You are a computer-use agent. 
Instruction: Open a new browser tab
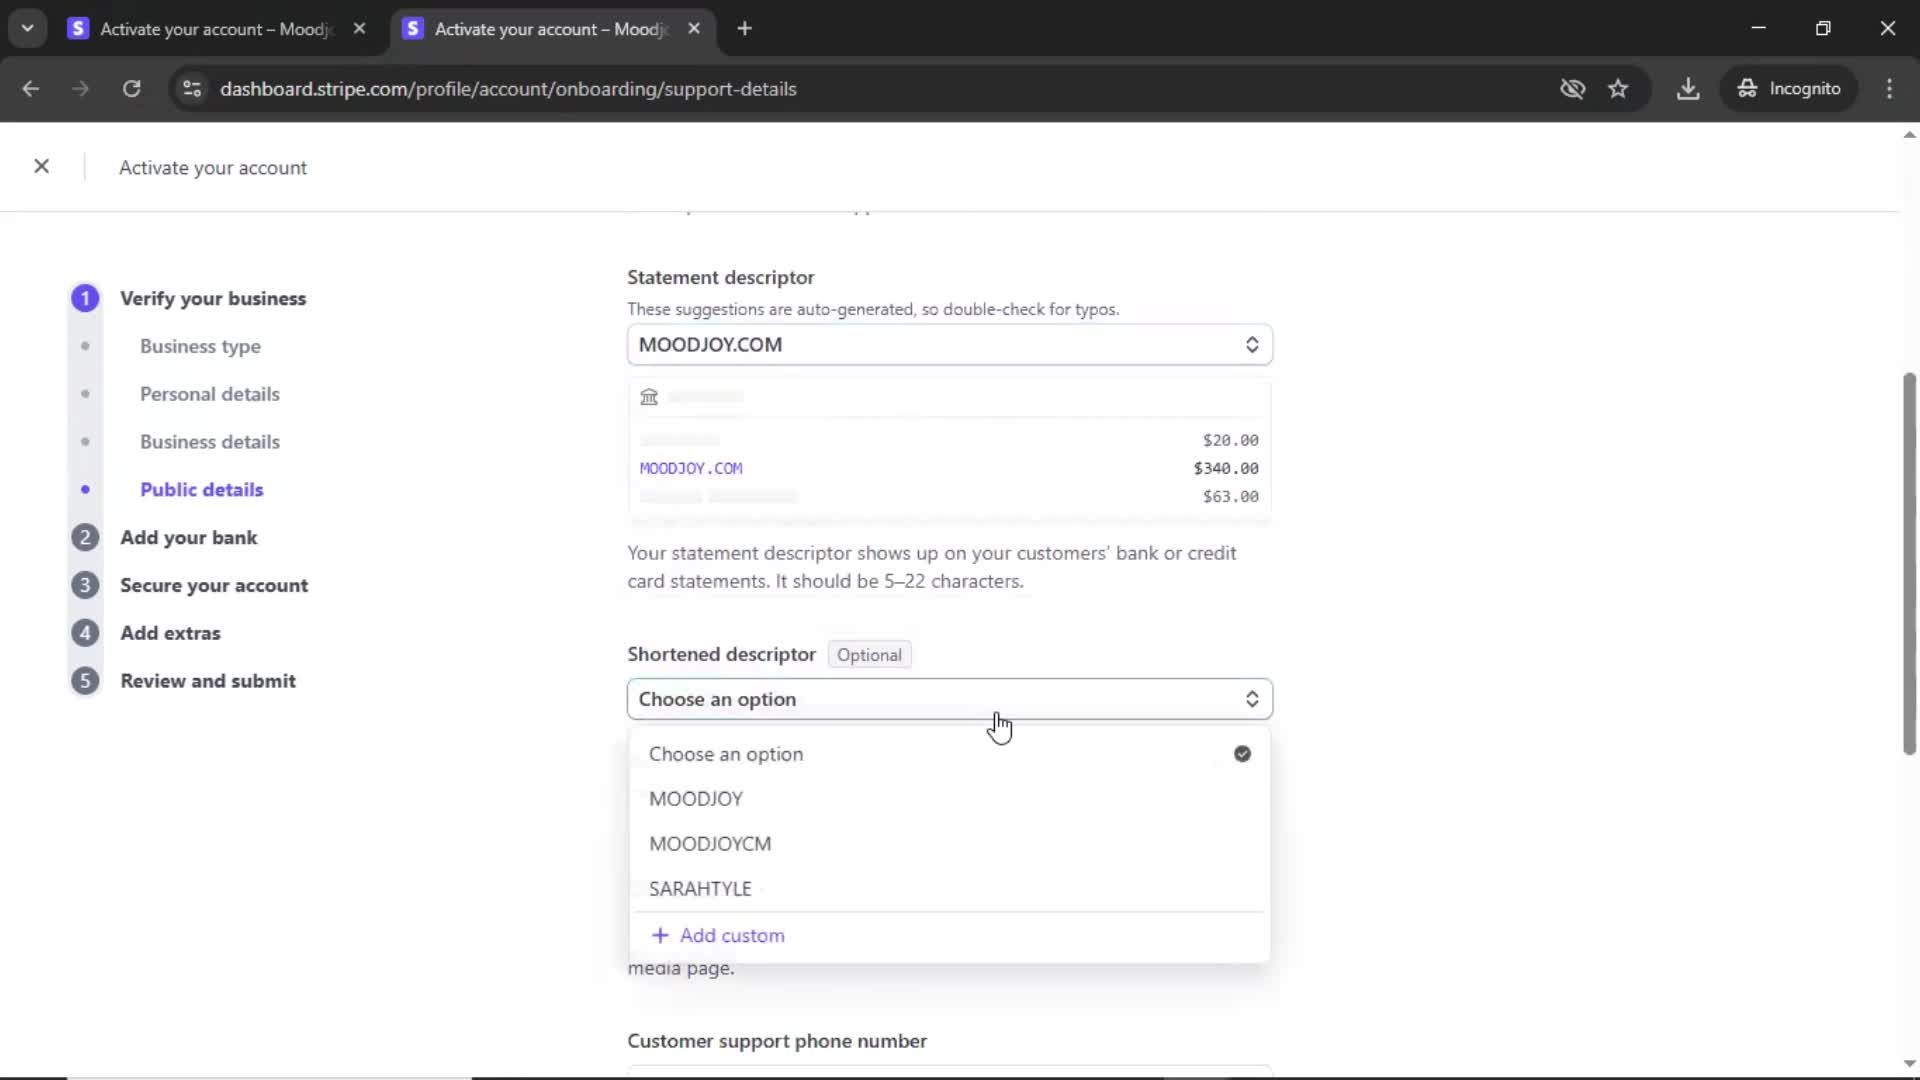tap(744, 29)
